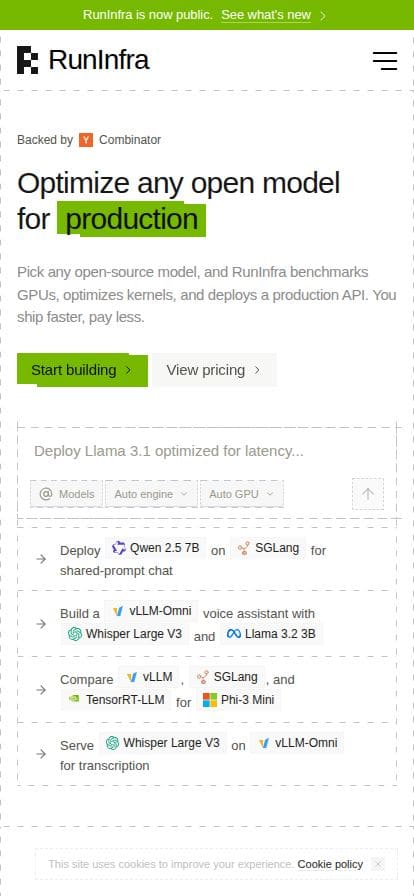414x896 pixels.
Task: Open the hamburger navigation menu
Action: 385,61
